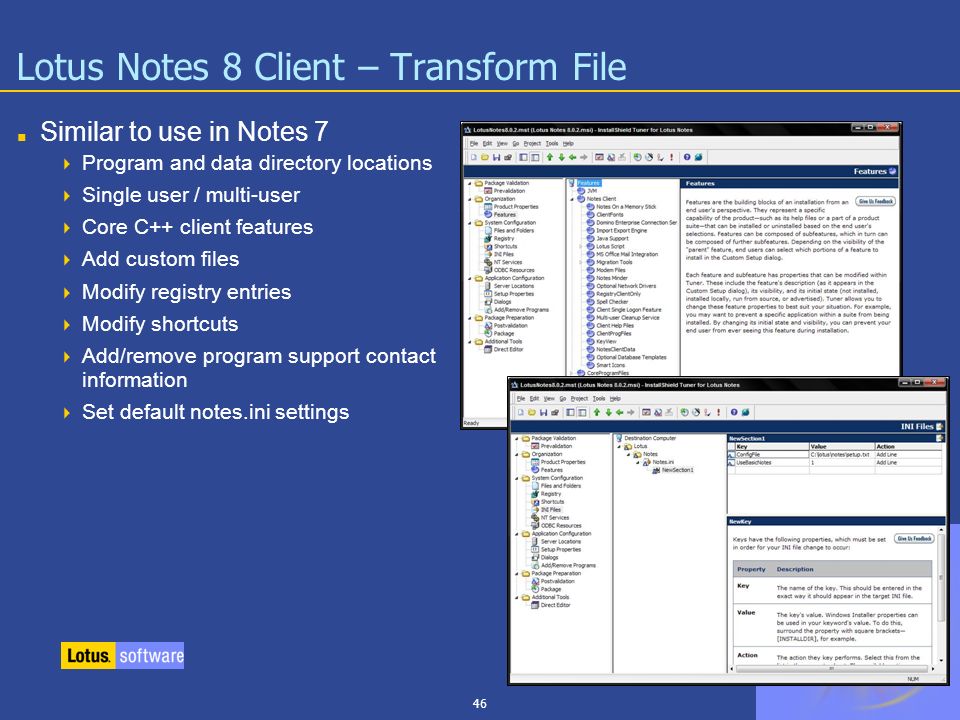Click the ConfigFile key cell in the NewSection1 grid
This screenshot has height=720, width=960.
tap(771, 455)
